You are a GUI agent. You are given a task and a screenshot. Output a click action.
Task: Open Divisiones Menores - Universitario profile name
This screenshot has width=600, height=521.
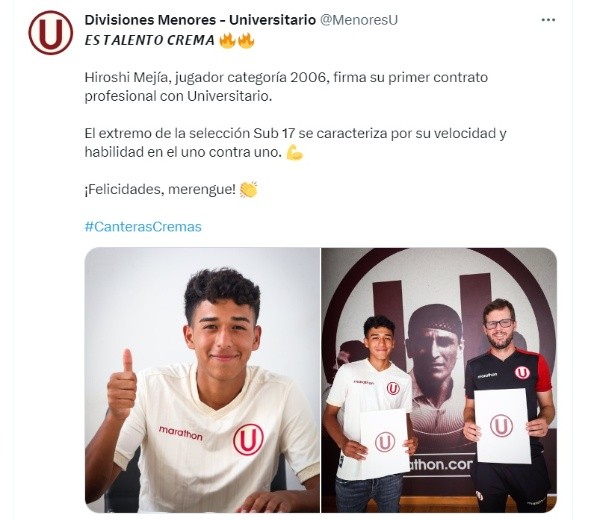[200, 20]
